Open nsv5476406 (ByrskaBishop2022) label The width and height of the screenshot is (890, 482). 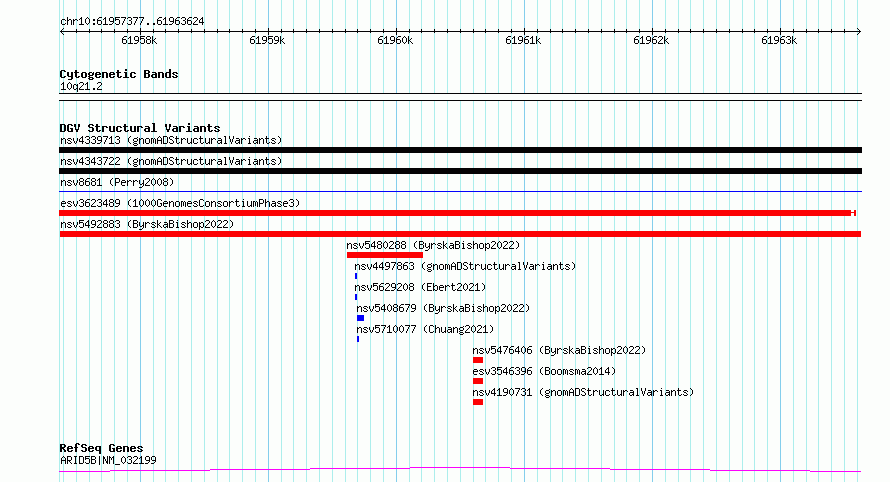click(x=559, y=350)
